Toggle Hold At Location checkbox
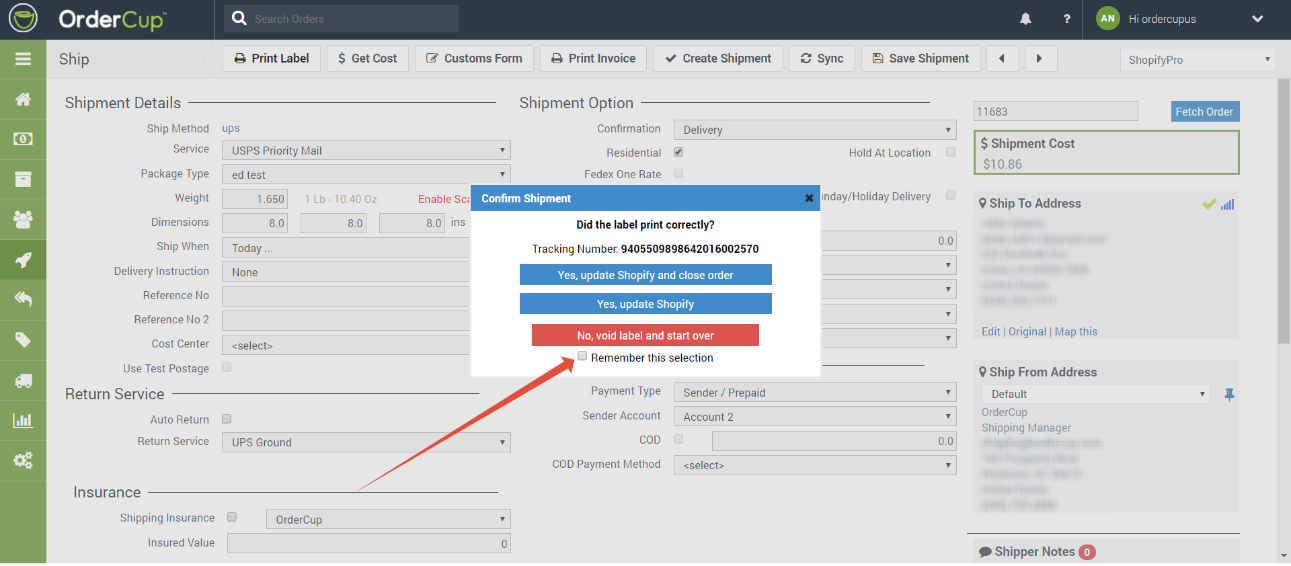 (950, 153)
